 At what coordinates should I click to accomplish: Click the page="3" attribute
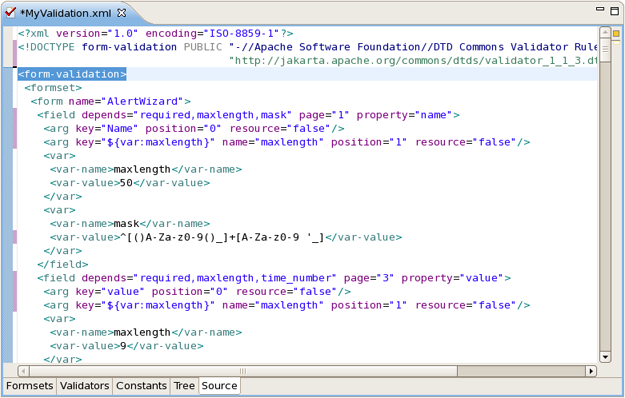click(369, 278)
